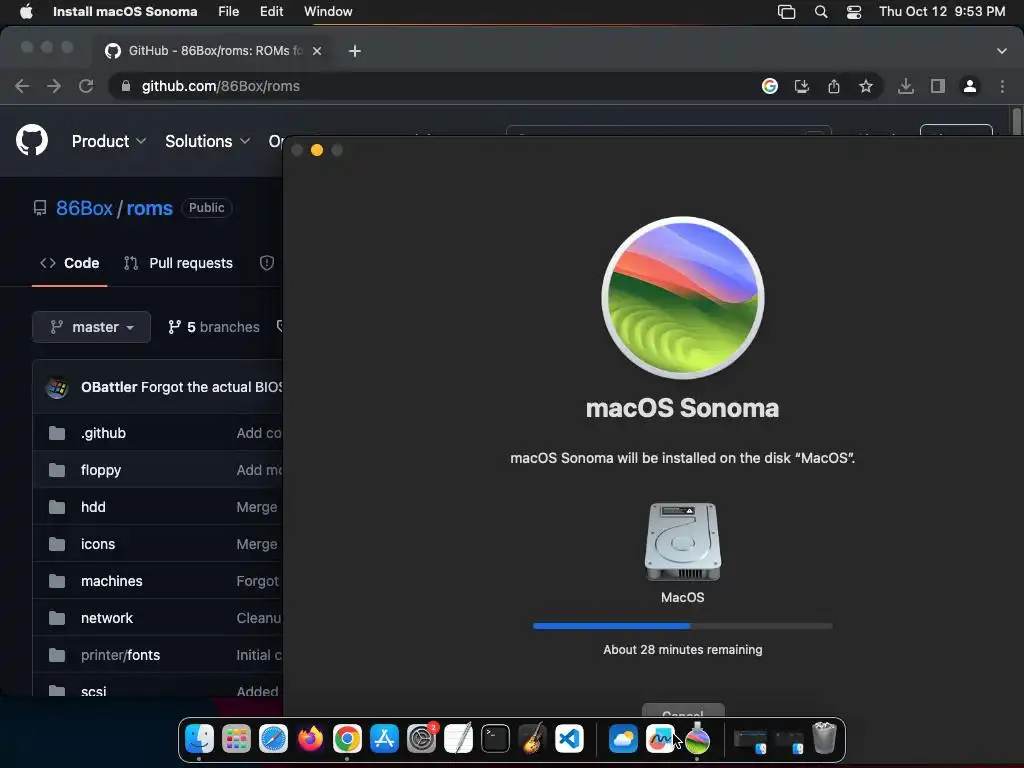This screenshot has height=768, width=1024.
Task: Click the Chrome back arrow
Action: (22, 86)
